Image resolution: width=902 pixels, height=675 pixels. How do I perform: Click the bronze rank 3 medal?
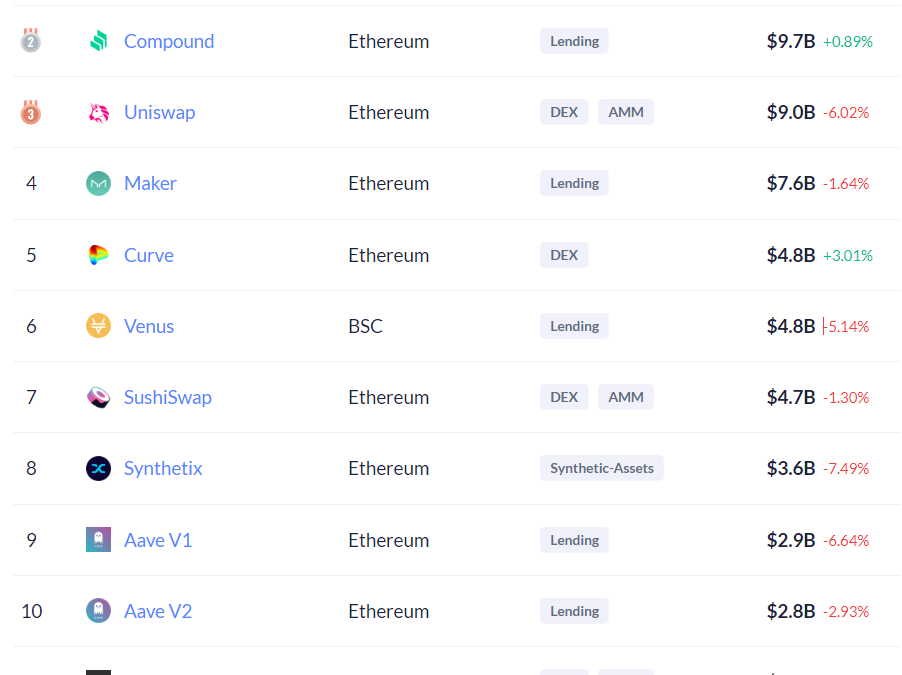pos(30,112)
